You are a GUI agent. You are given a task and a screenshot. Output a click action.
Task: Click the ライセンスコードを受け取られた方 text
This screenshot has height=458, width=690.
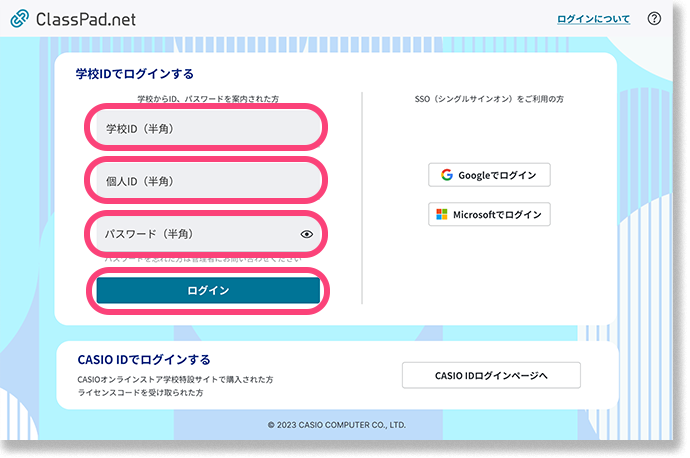pos(140,392)
